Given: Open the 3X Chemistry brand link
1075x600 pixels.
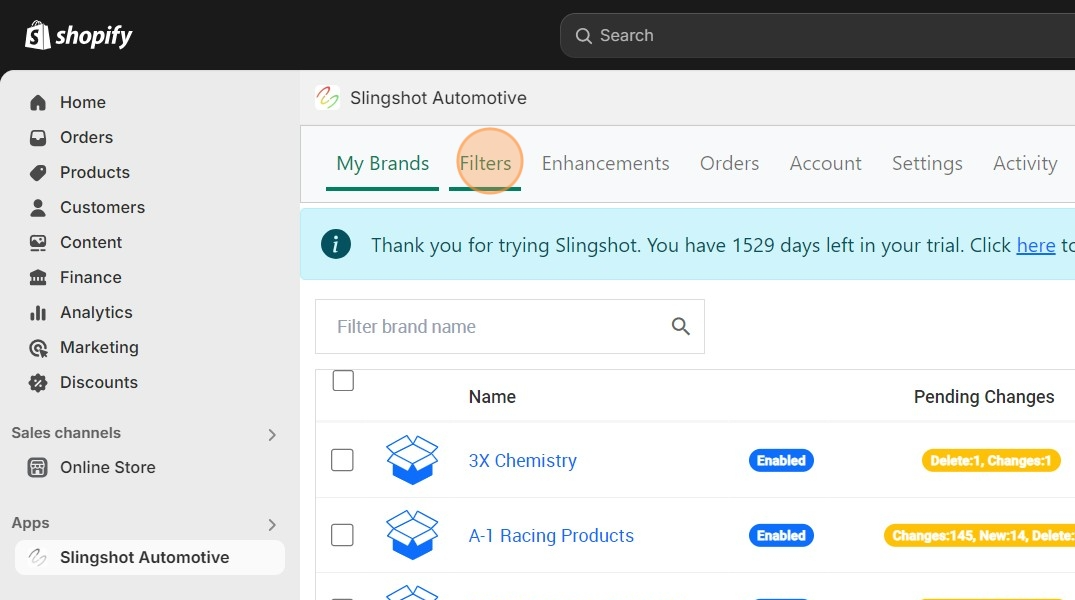Looking at the screenshot, I should point(522,461).
